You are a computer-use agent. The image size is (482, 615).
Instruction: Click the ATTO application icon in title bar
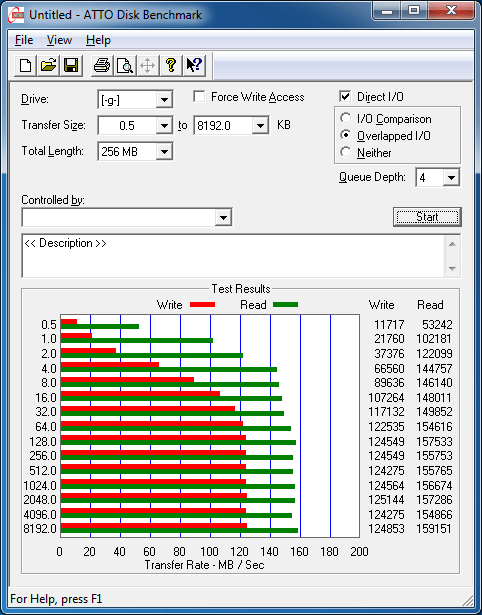coord(17,15)
